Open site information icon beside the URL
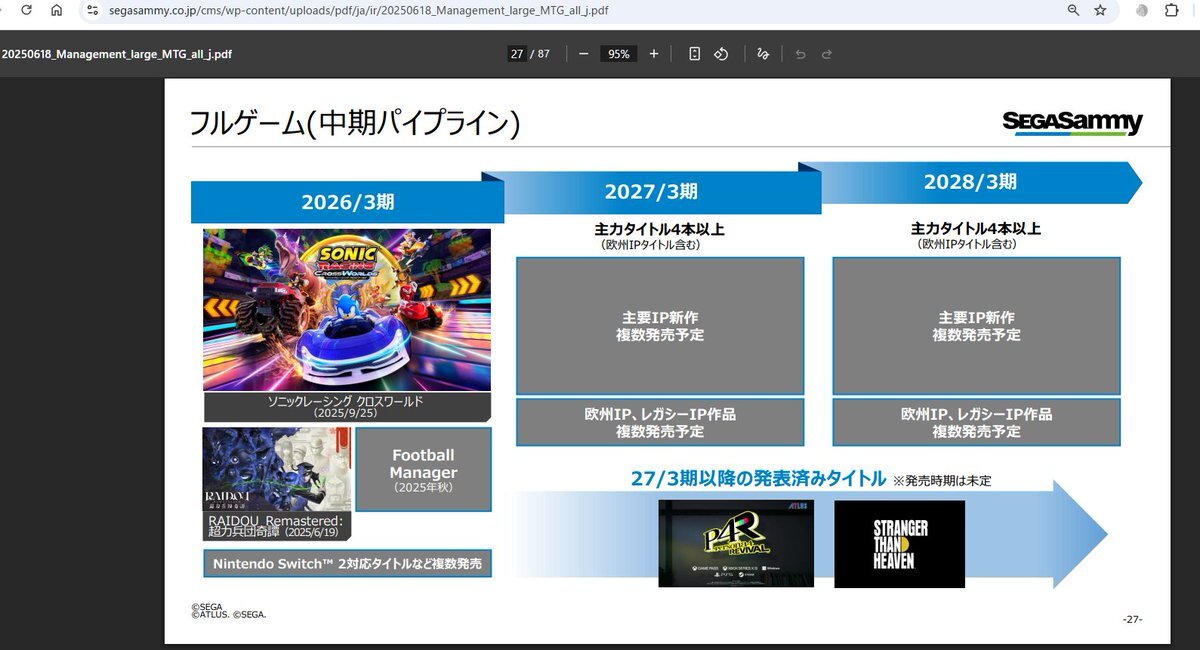Image resolution: width=1200 pixels, height=650 pixels. [x=92, y=10]
